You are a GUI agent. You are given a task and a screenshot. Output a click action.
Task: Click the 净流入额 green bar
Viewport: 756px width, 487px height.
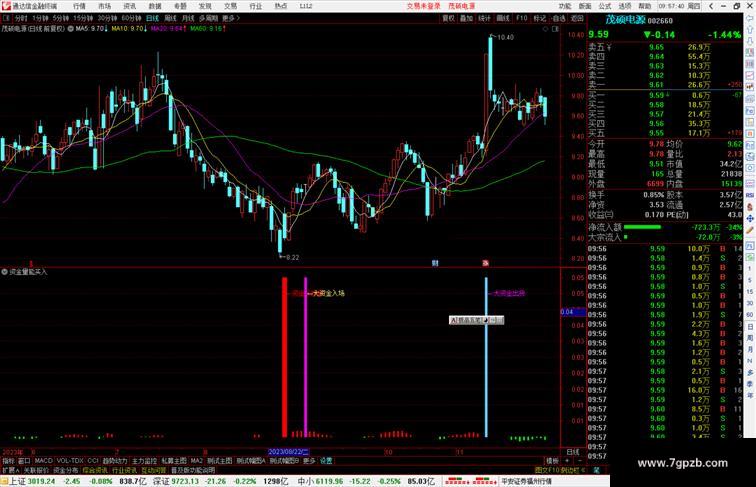click(x=642, y=227)
